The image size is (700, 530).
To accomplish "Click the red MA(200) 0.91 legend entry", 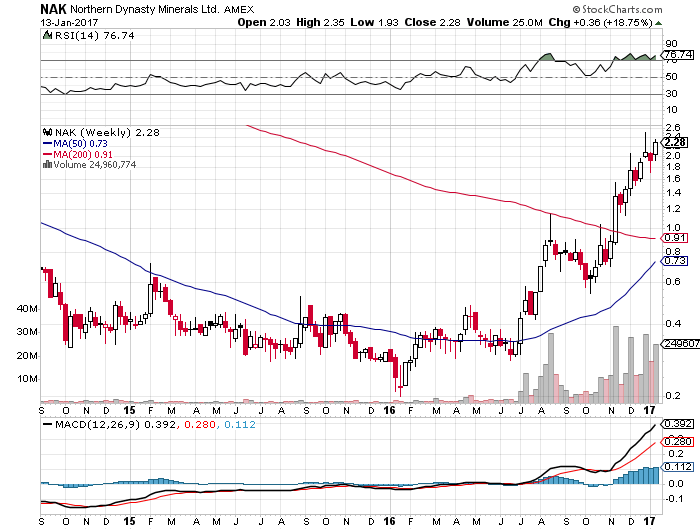I will pos(77,154).
